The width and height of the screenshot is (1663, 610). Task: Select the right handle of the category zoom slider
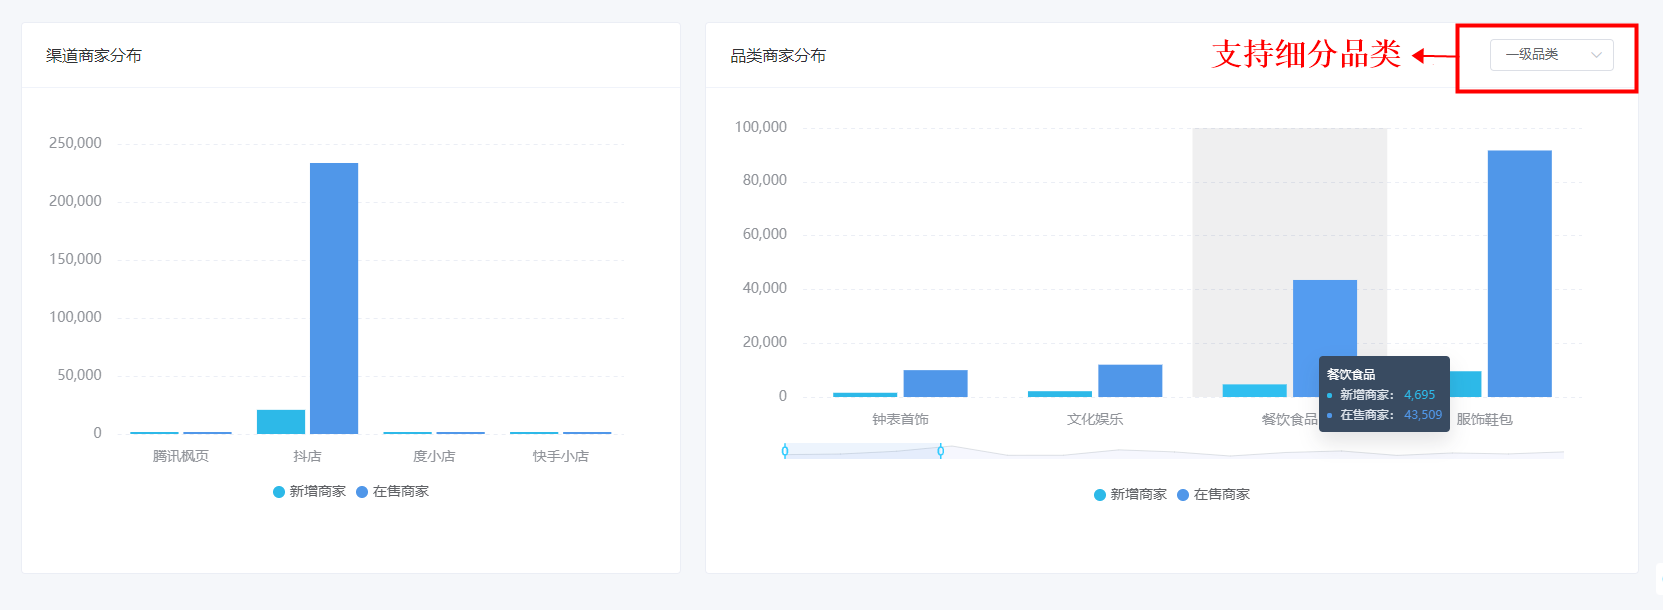[941, 451]
